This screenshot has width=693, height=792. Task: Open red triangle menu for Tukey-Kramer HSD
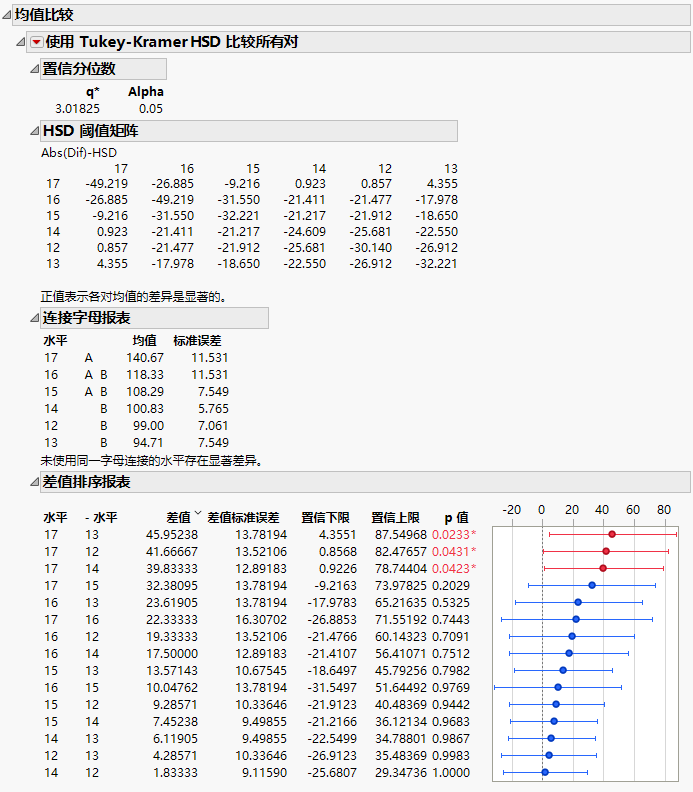tap(37, 42)
